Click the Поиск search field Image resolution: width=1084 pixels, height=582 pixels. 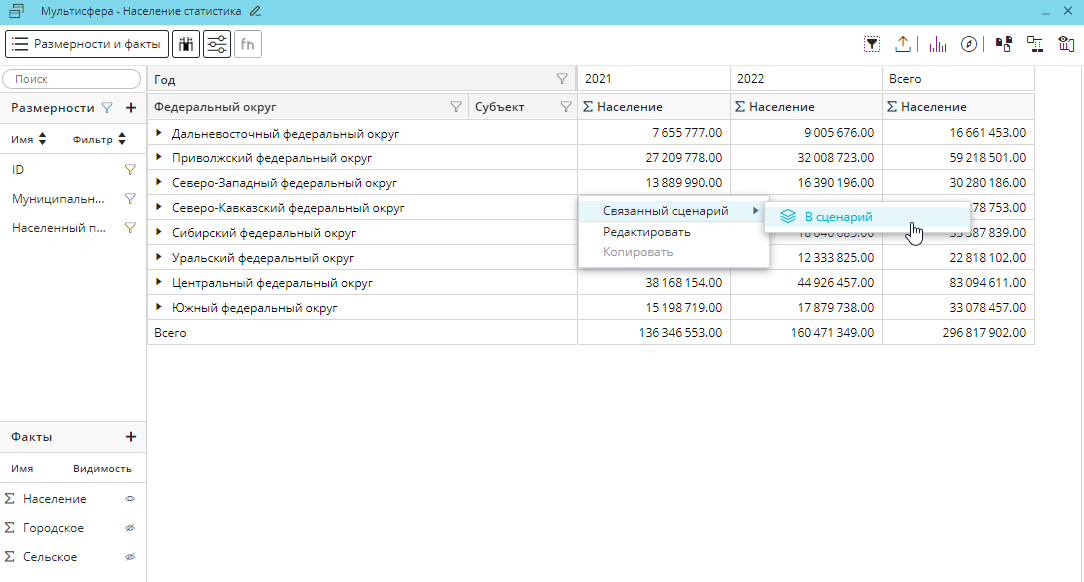tap(73, 79)
